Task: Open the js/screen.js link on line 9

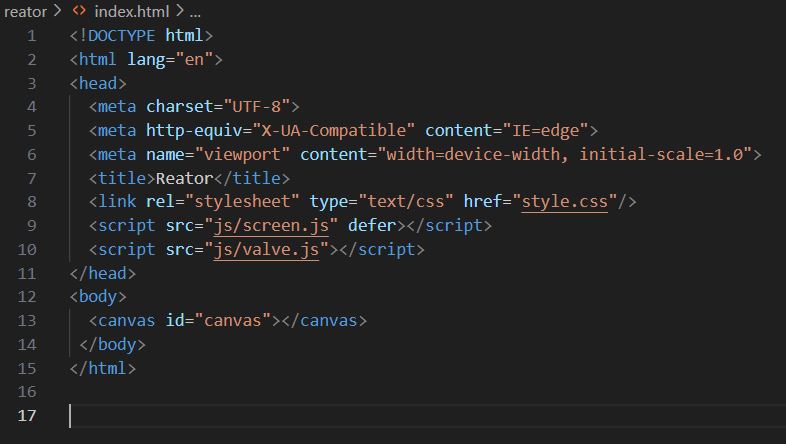Action: [271, 226]
